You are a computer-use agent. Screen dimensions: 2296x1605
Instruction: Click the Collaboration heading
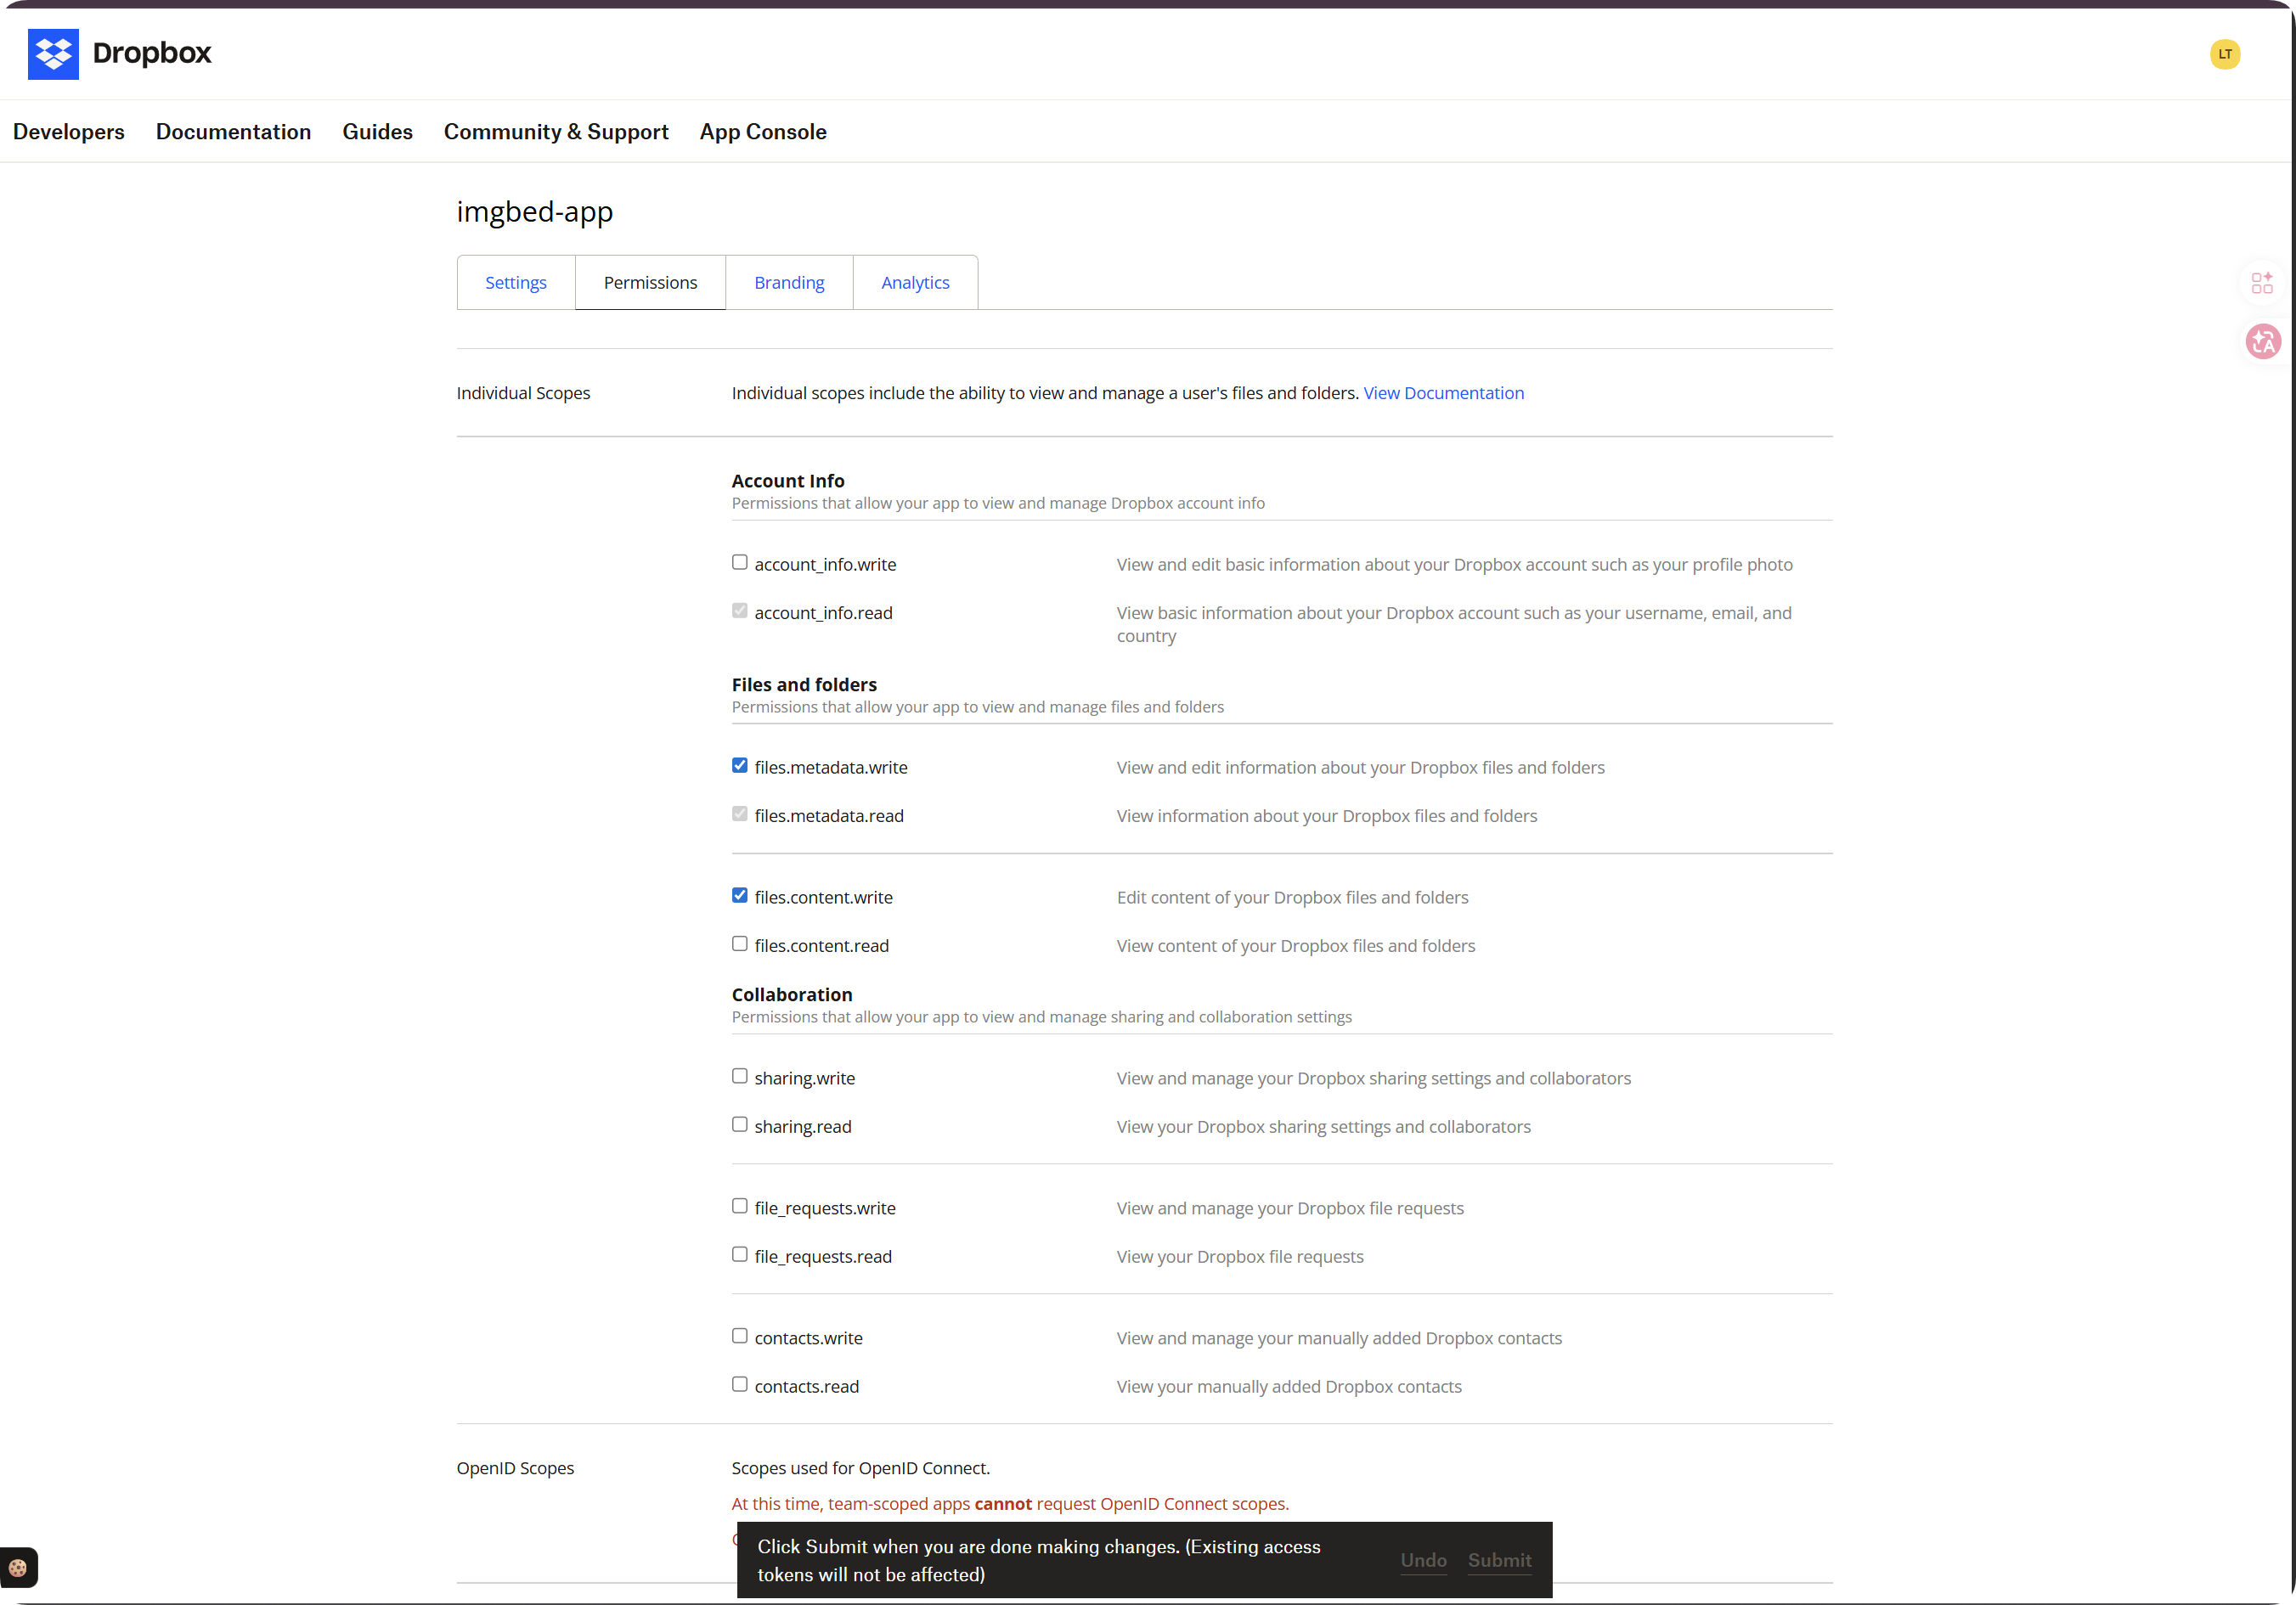[792, 995]
